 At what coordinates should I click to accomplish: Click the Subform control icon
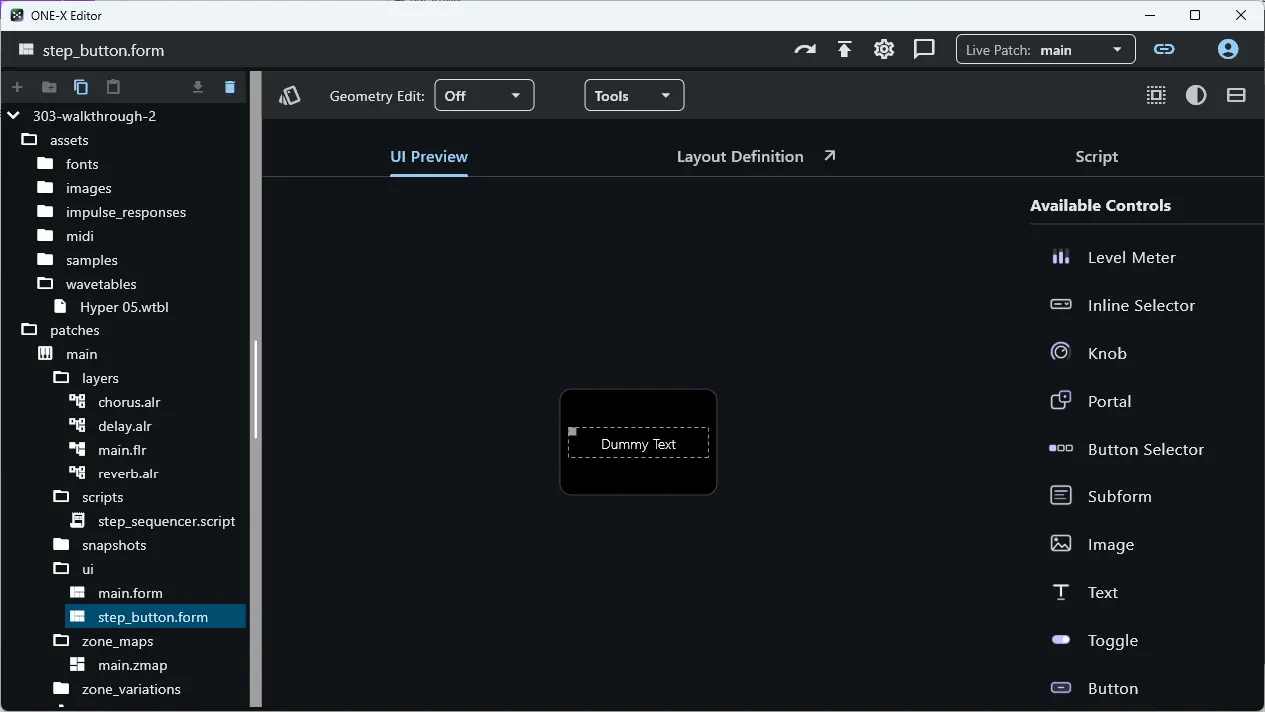click(1061, 496)
